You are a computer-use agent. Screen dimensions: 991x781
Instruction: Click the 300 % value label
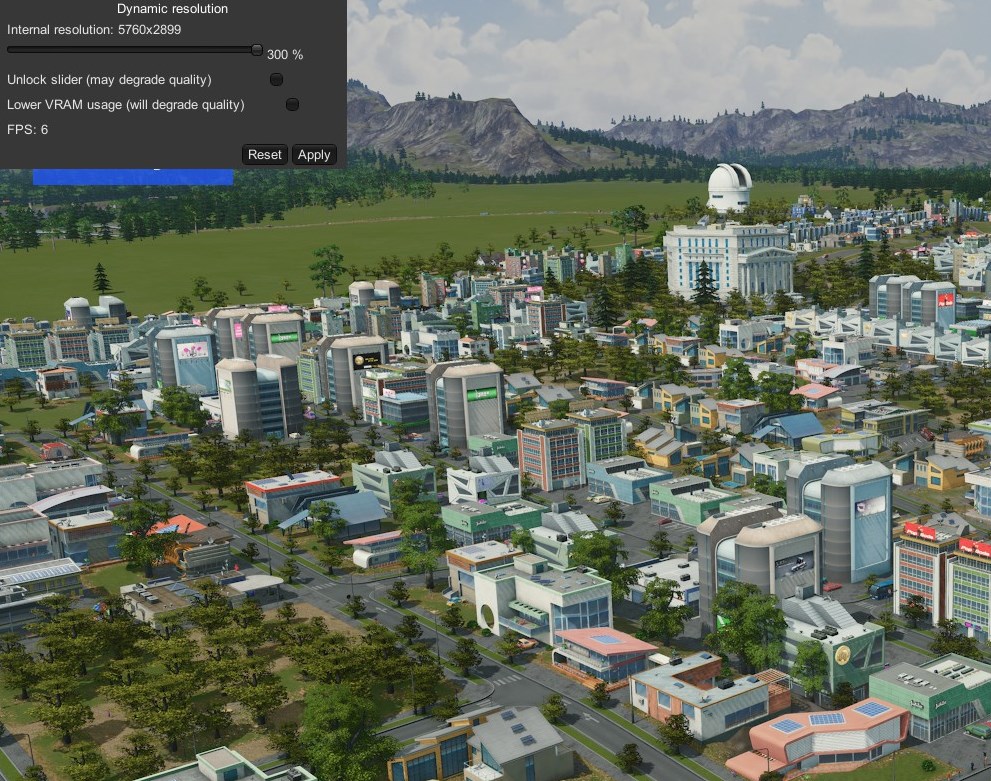(x=285, y=55)
